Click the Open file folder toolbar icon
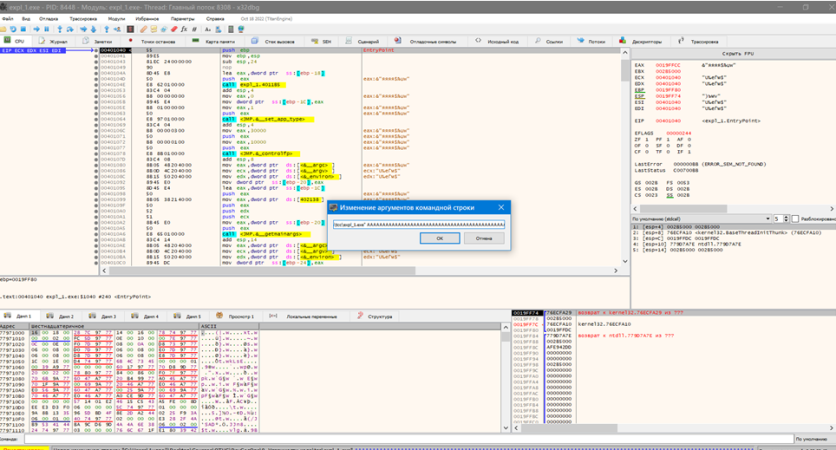 3,29
